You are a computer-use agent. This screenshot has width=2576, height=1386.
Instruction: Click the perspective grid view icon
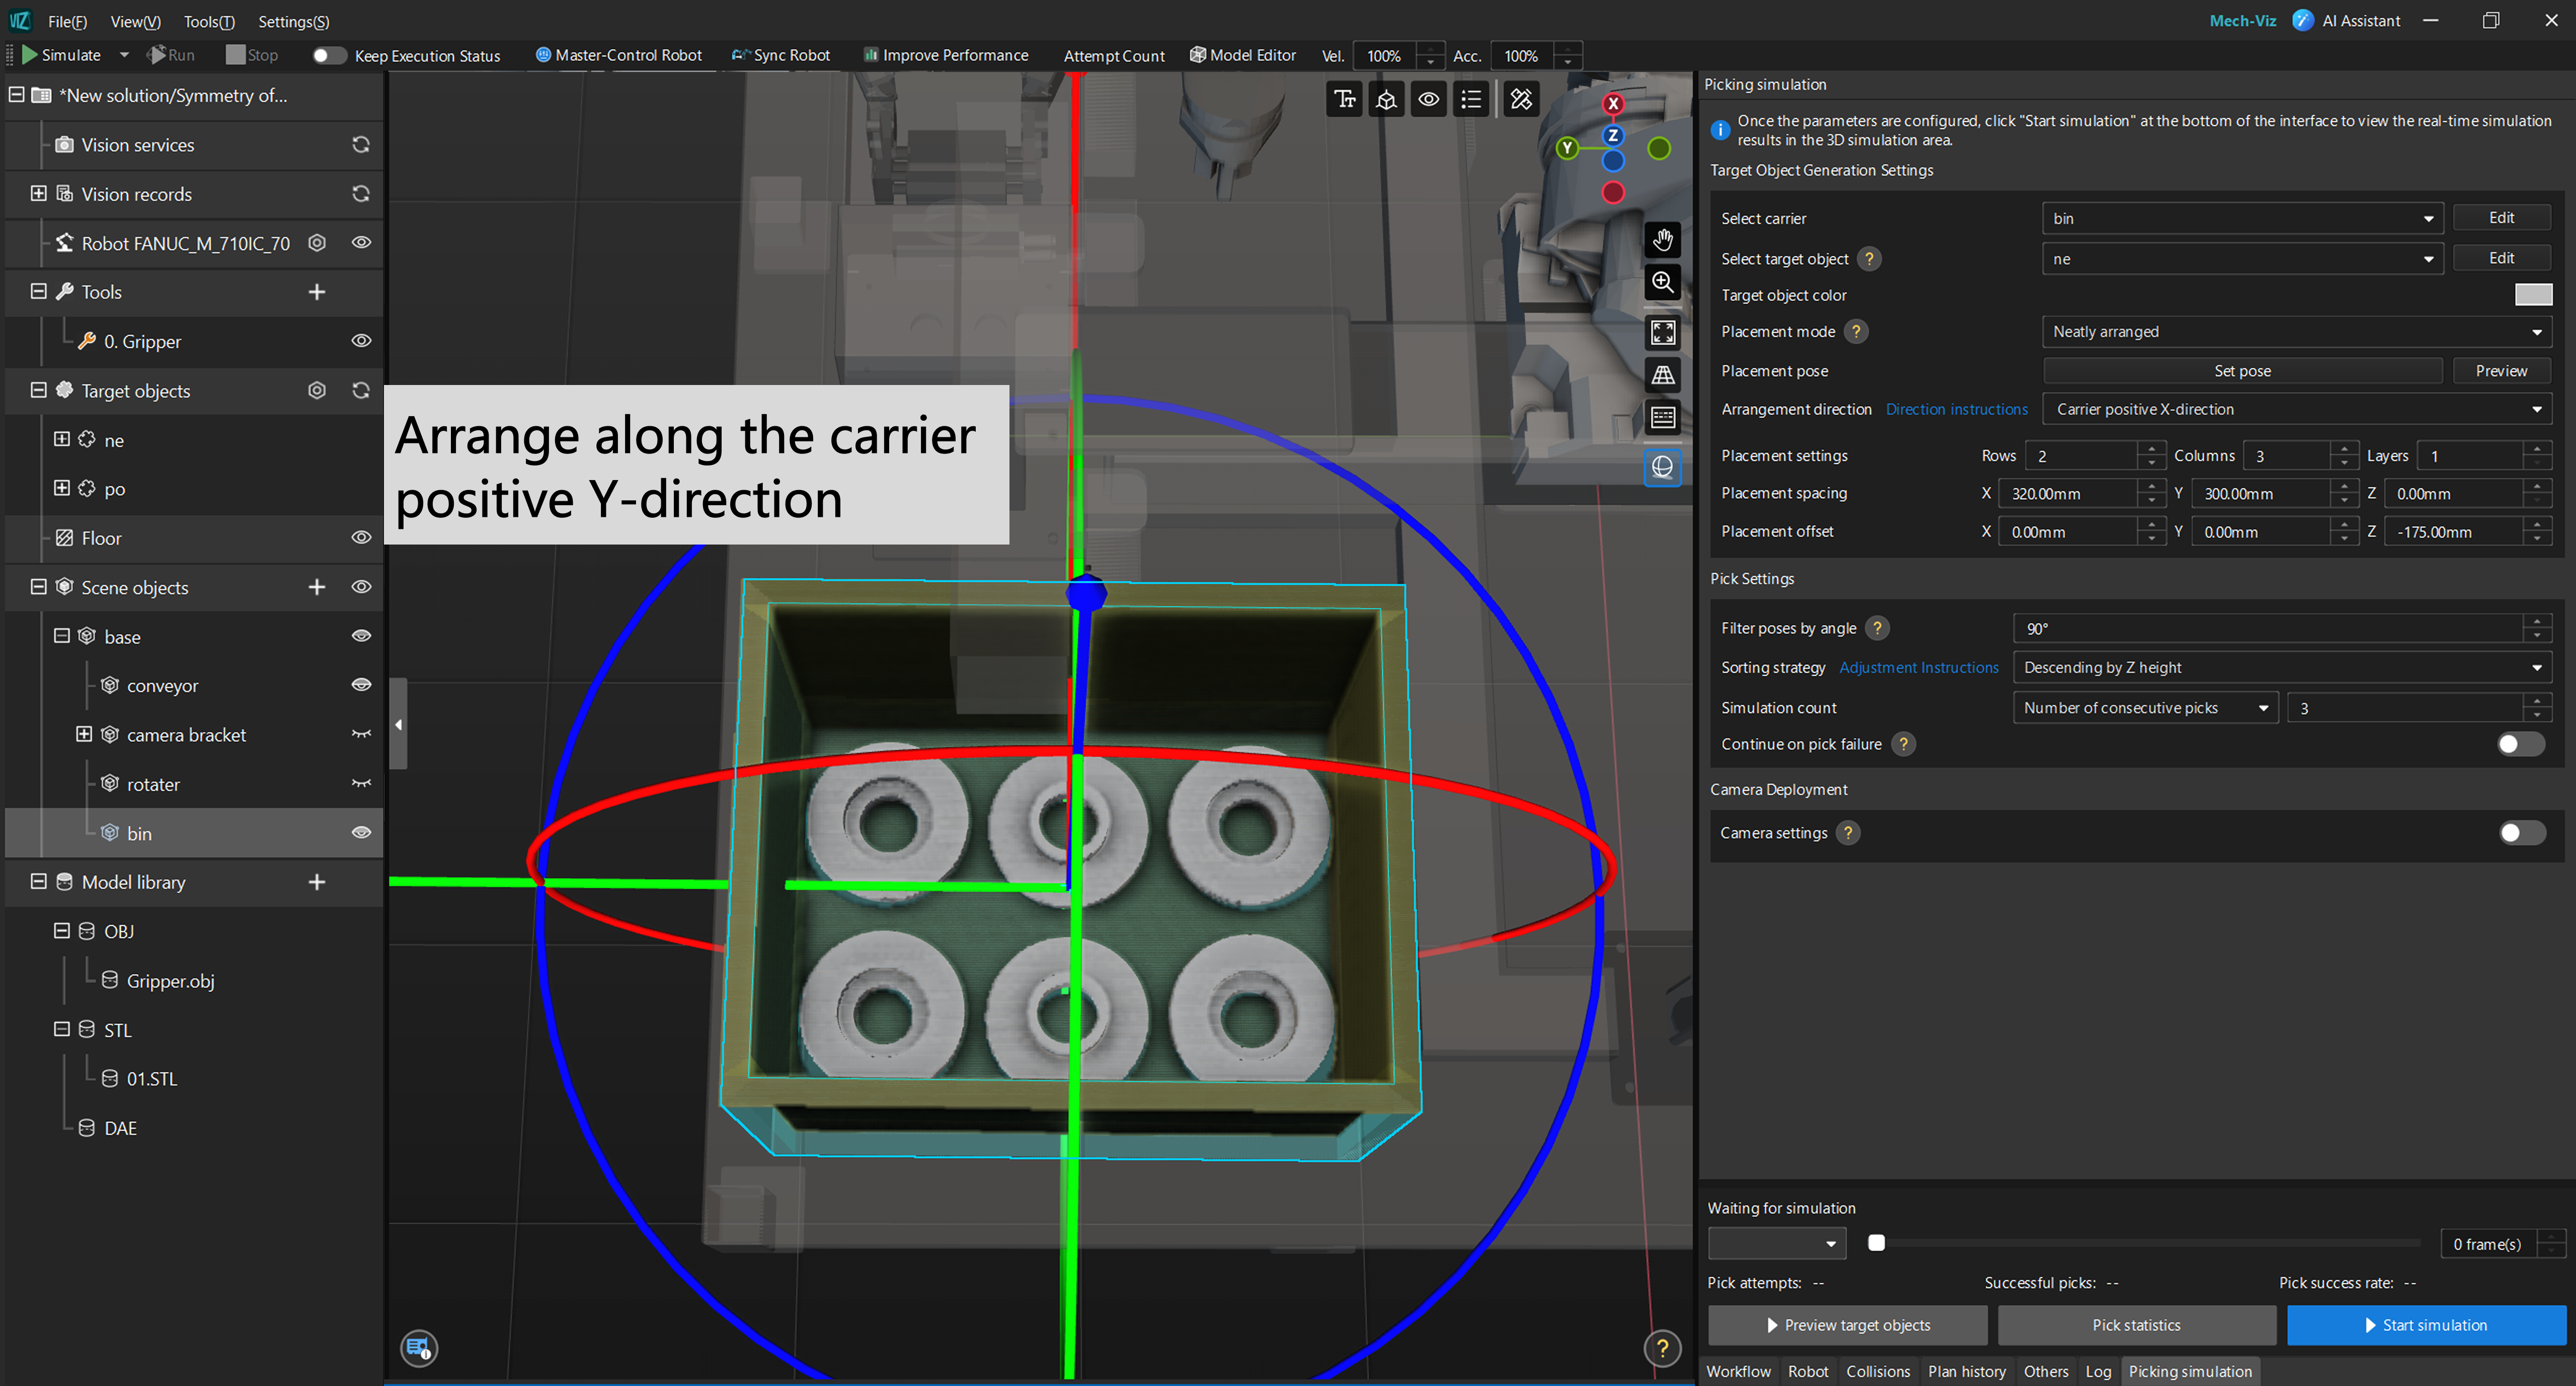(1662, 375)
